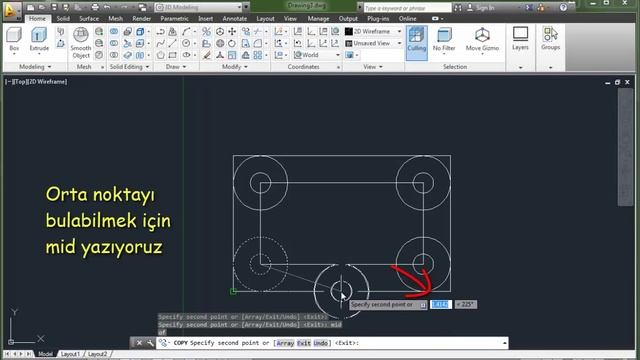
Task: Select the Rectangle tool in Draw panel
Action: (173, 55)
